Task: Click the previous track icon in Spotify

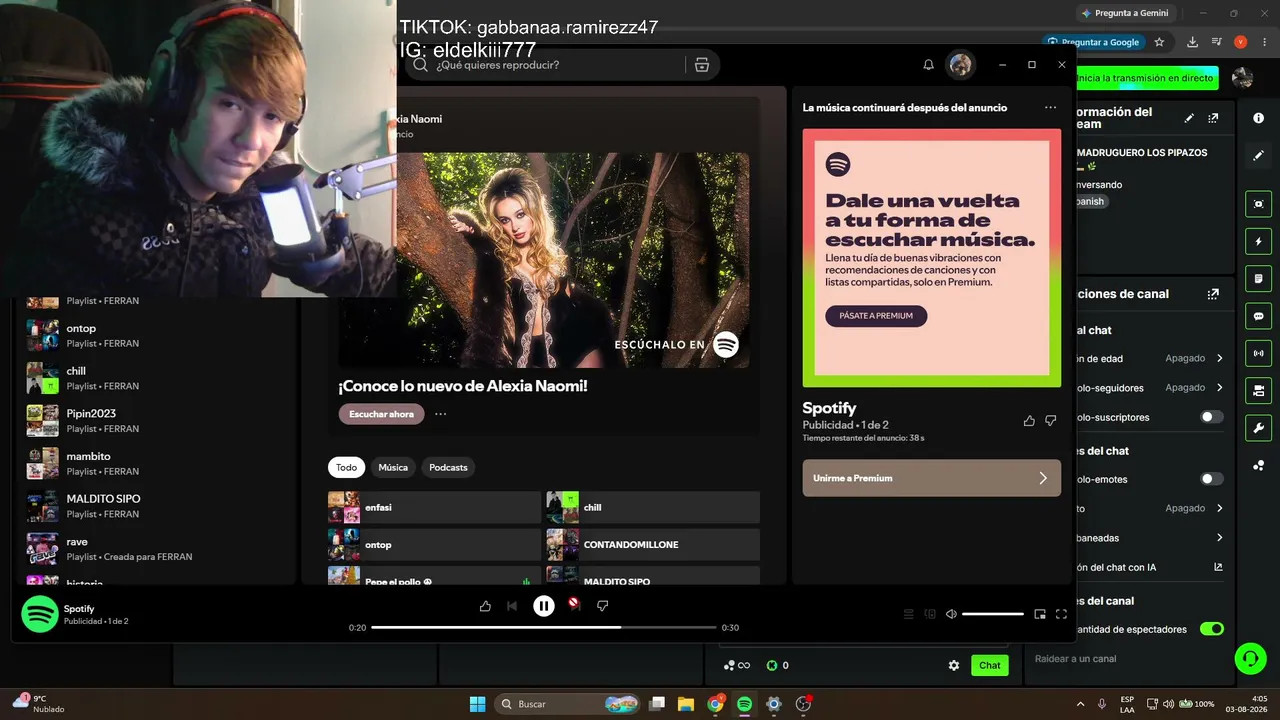Action: point(512,606)
